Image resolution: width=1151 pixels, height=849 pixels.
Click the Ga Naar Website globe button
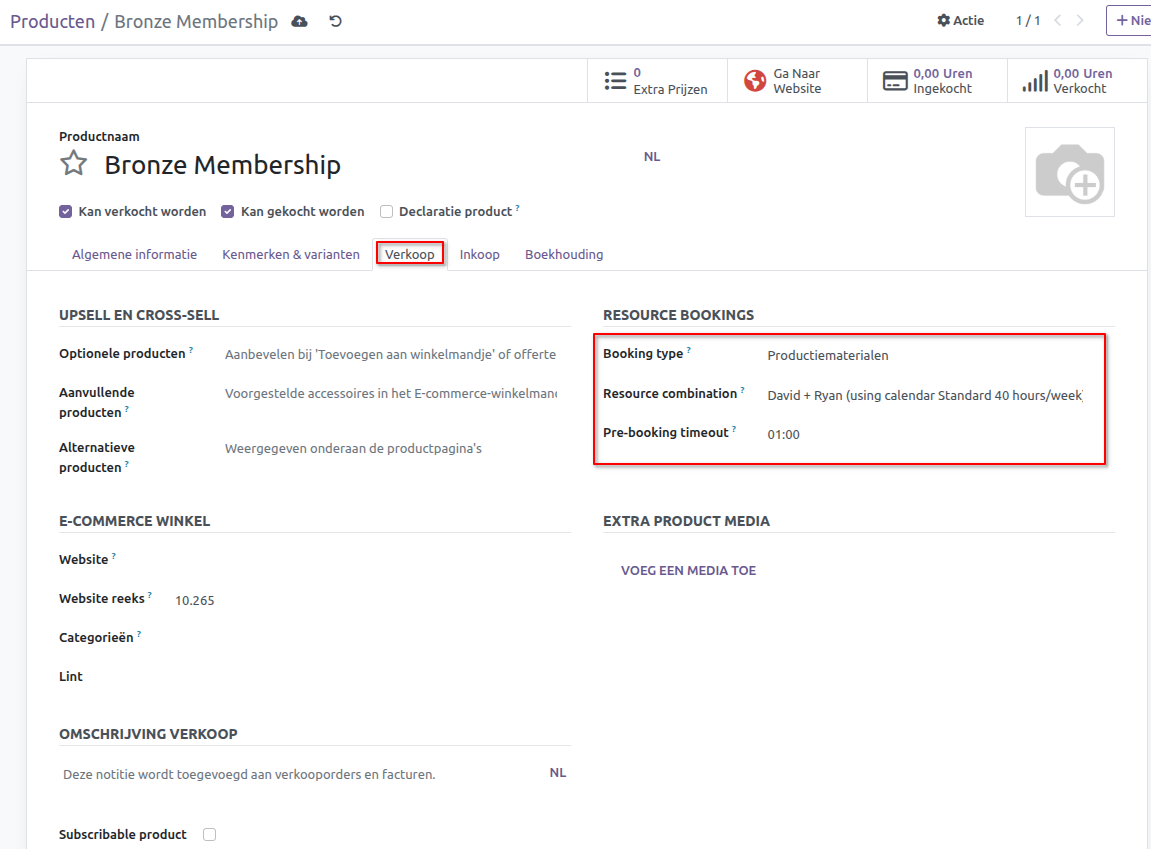[796, 81]
